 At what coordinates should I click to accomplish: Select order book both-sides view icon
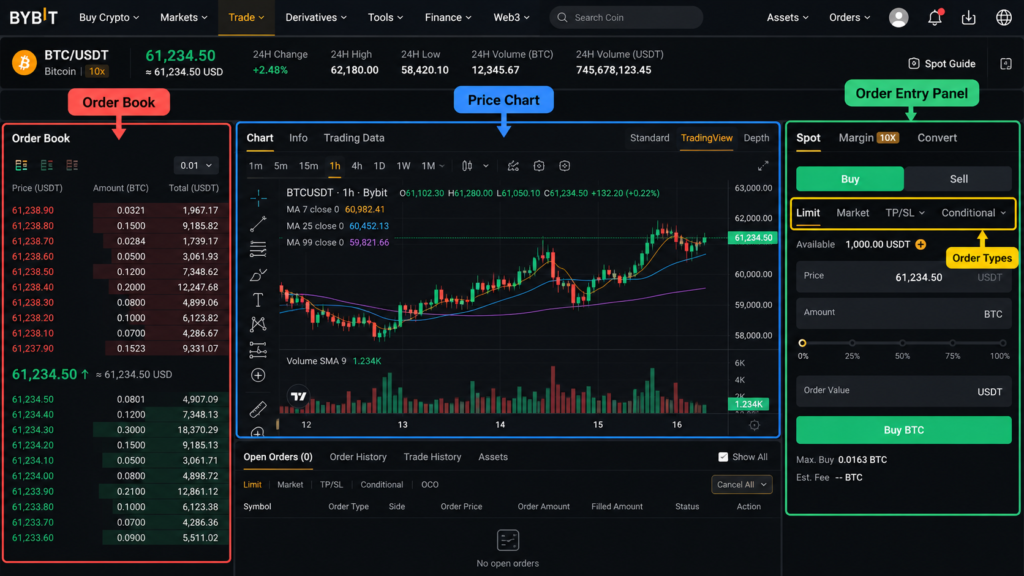point(21,165)
